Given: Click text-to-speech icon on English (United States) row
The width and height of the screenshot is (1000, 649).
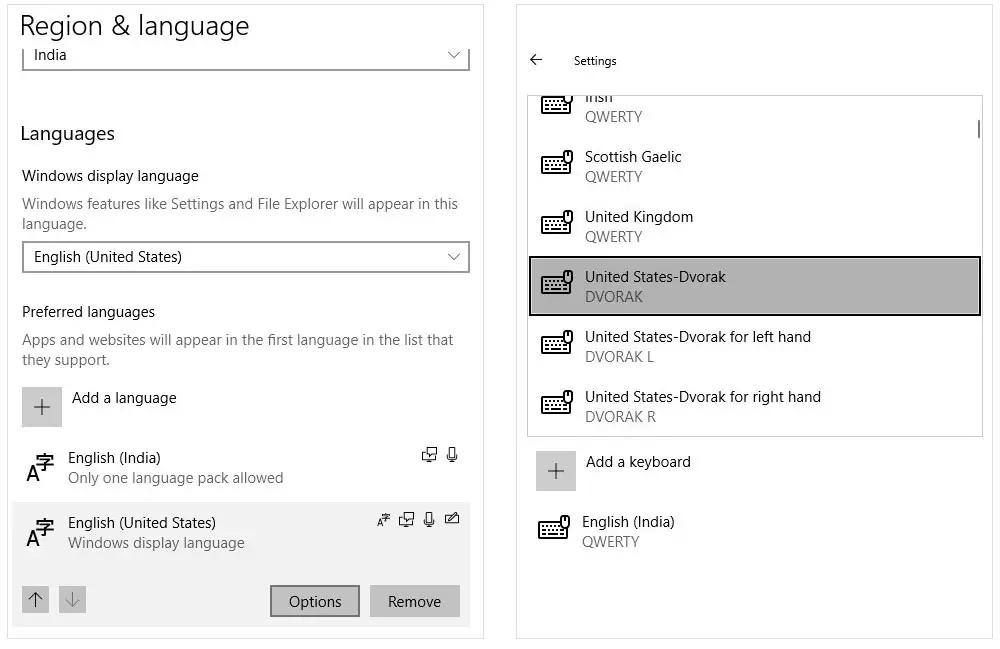Looking at the screenshot, I should click(406, 520).
